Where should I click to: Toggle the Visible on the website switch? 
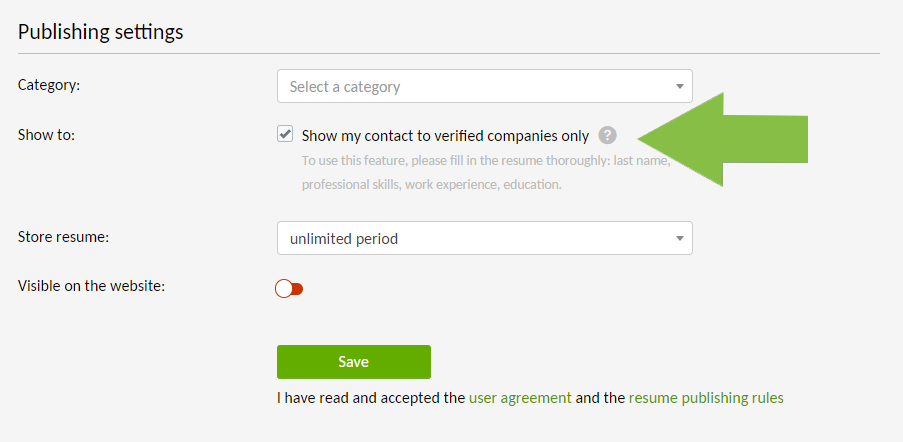coord(289,288)
